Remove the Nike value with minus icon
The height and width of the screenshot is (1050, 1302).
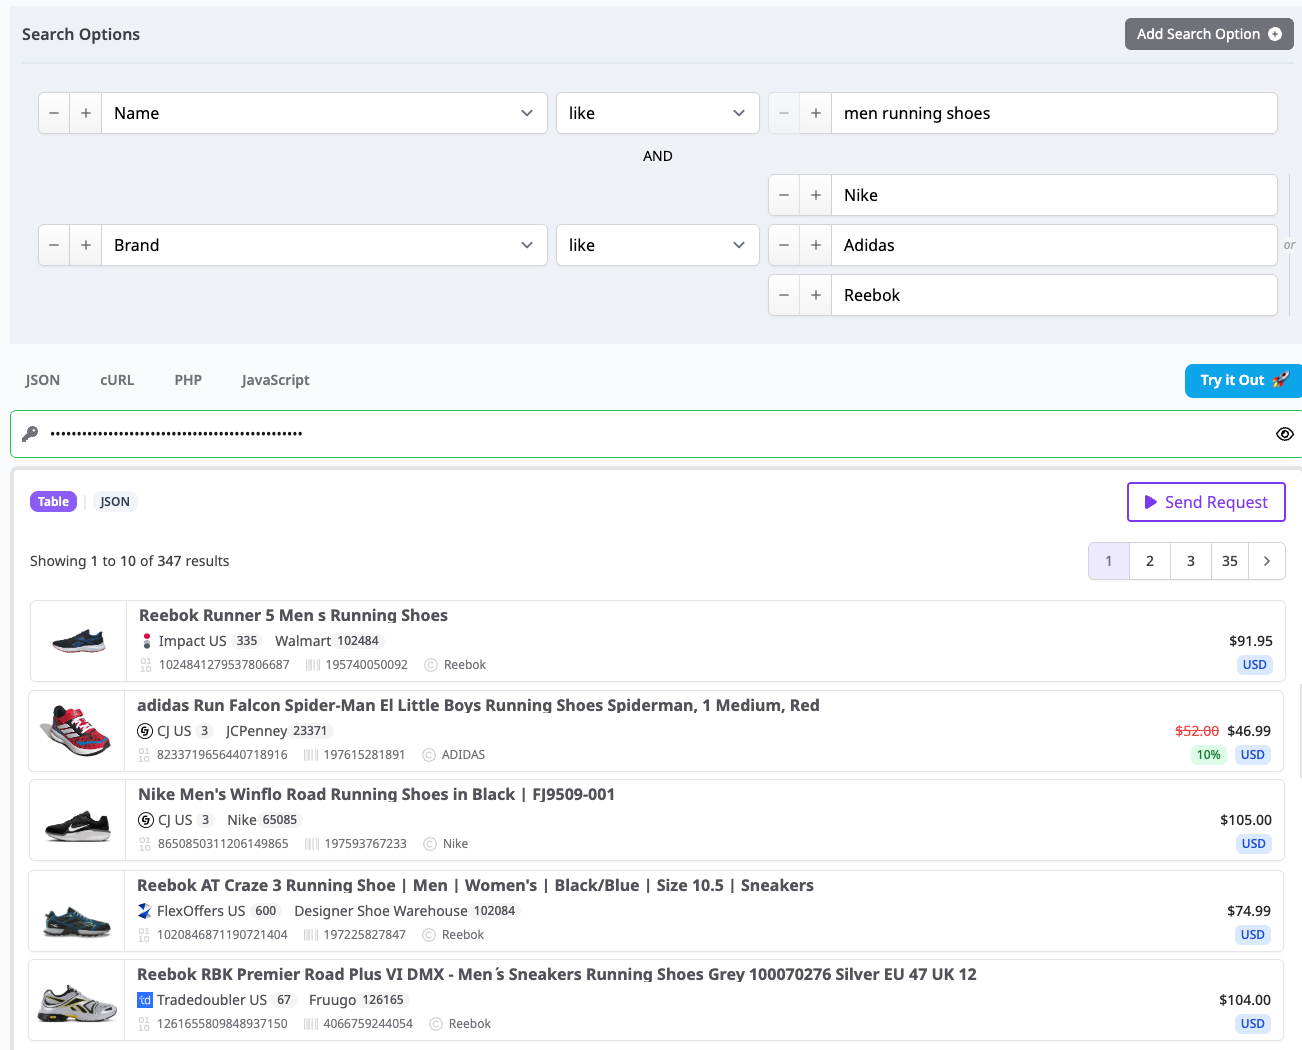pyautogui.click(x=784, y=195)
